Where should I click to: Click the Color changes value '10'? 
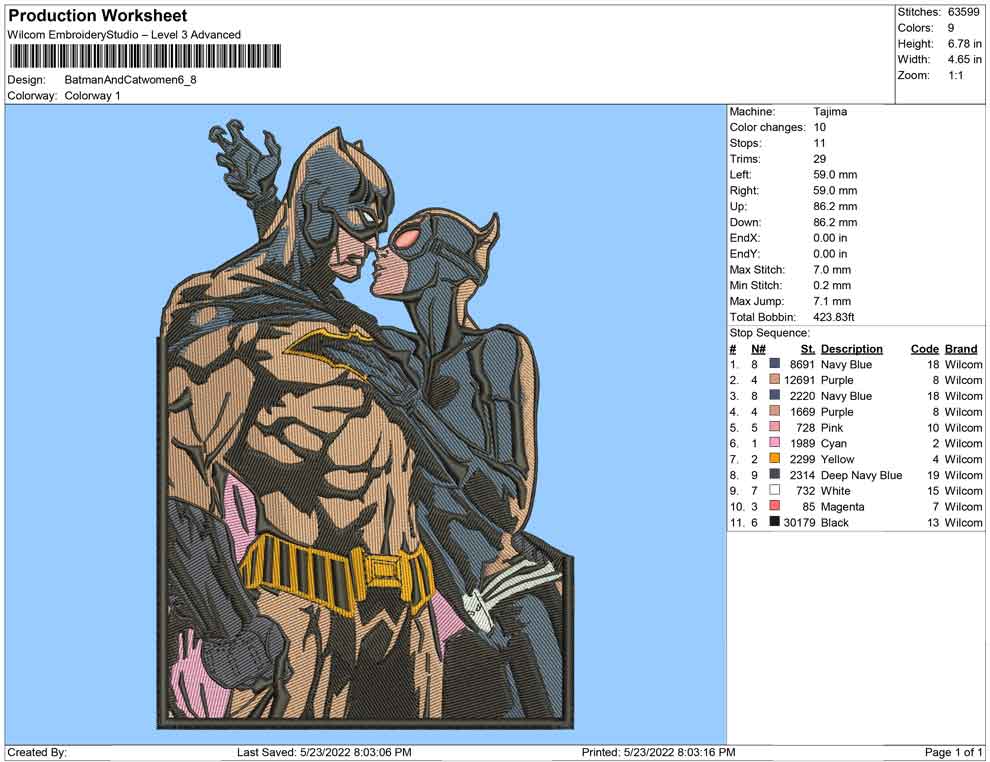coord(820,128)
